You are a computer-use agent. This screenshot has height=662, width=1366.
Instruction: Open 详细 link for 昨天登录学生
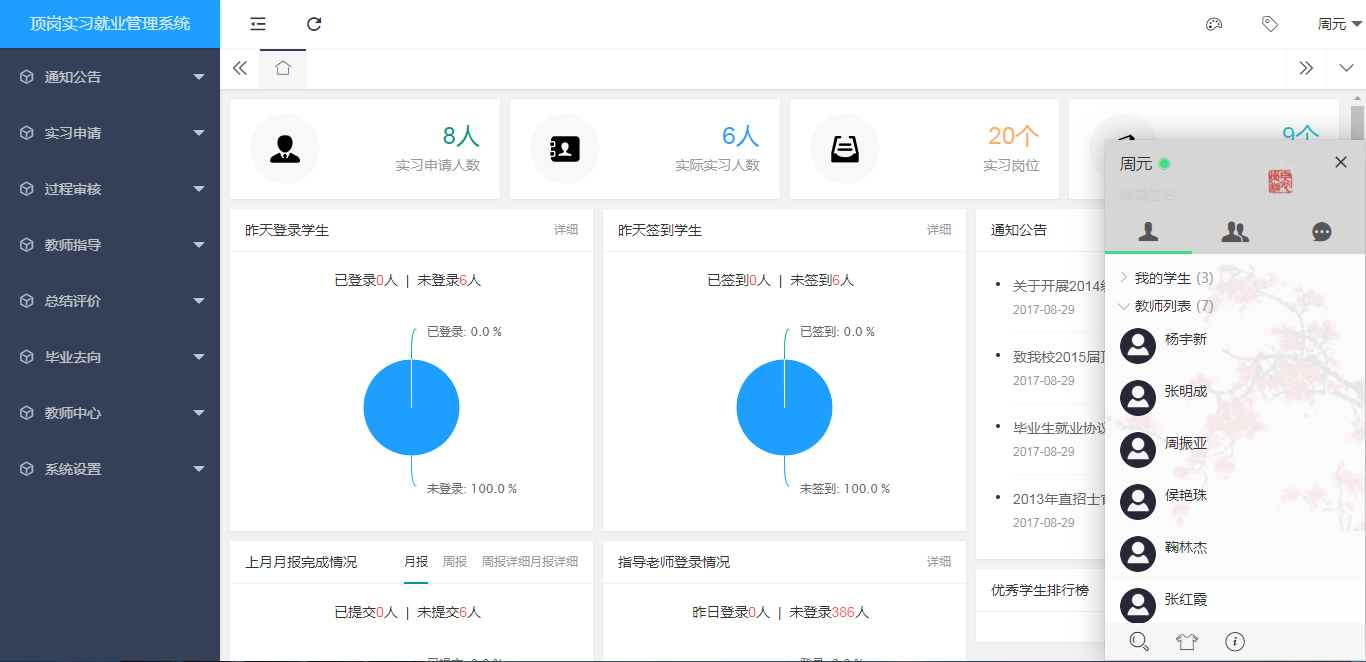click(x=564, y=229)
